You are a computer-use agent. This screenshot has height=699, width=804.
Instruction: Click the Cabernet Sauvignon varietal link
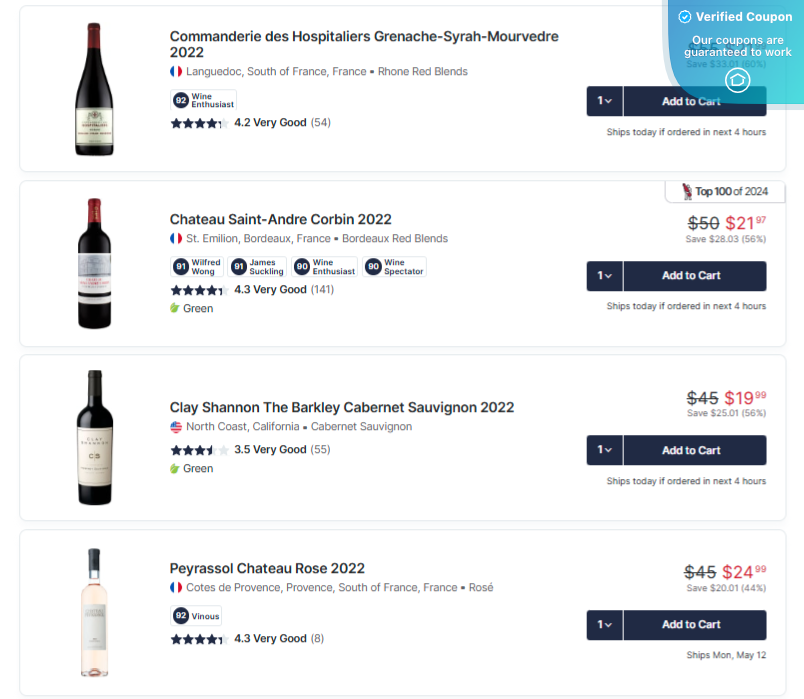[361, 426]
